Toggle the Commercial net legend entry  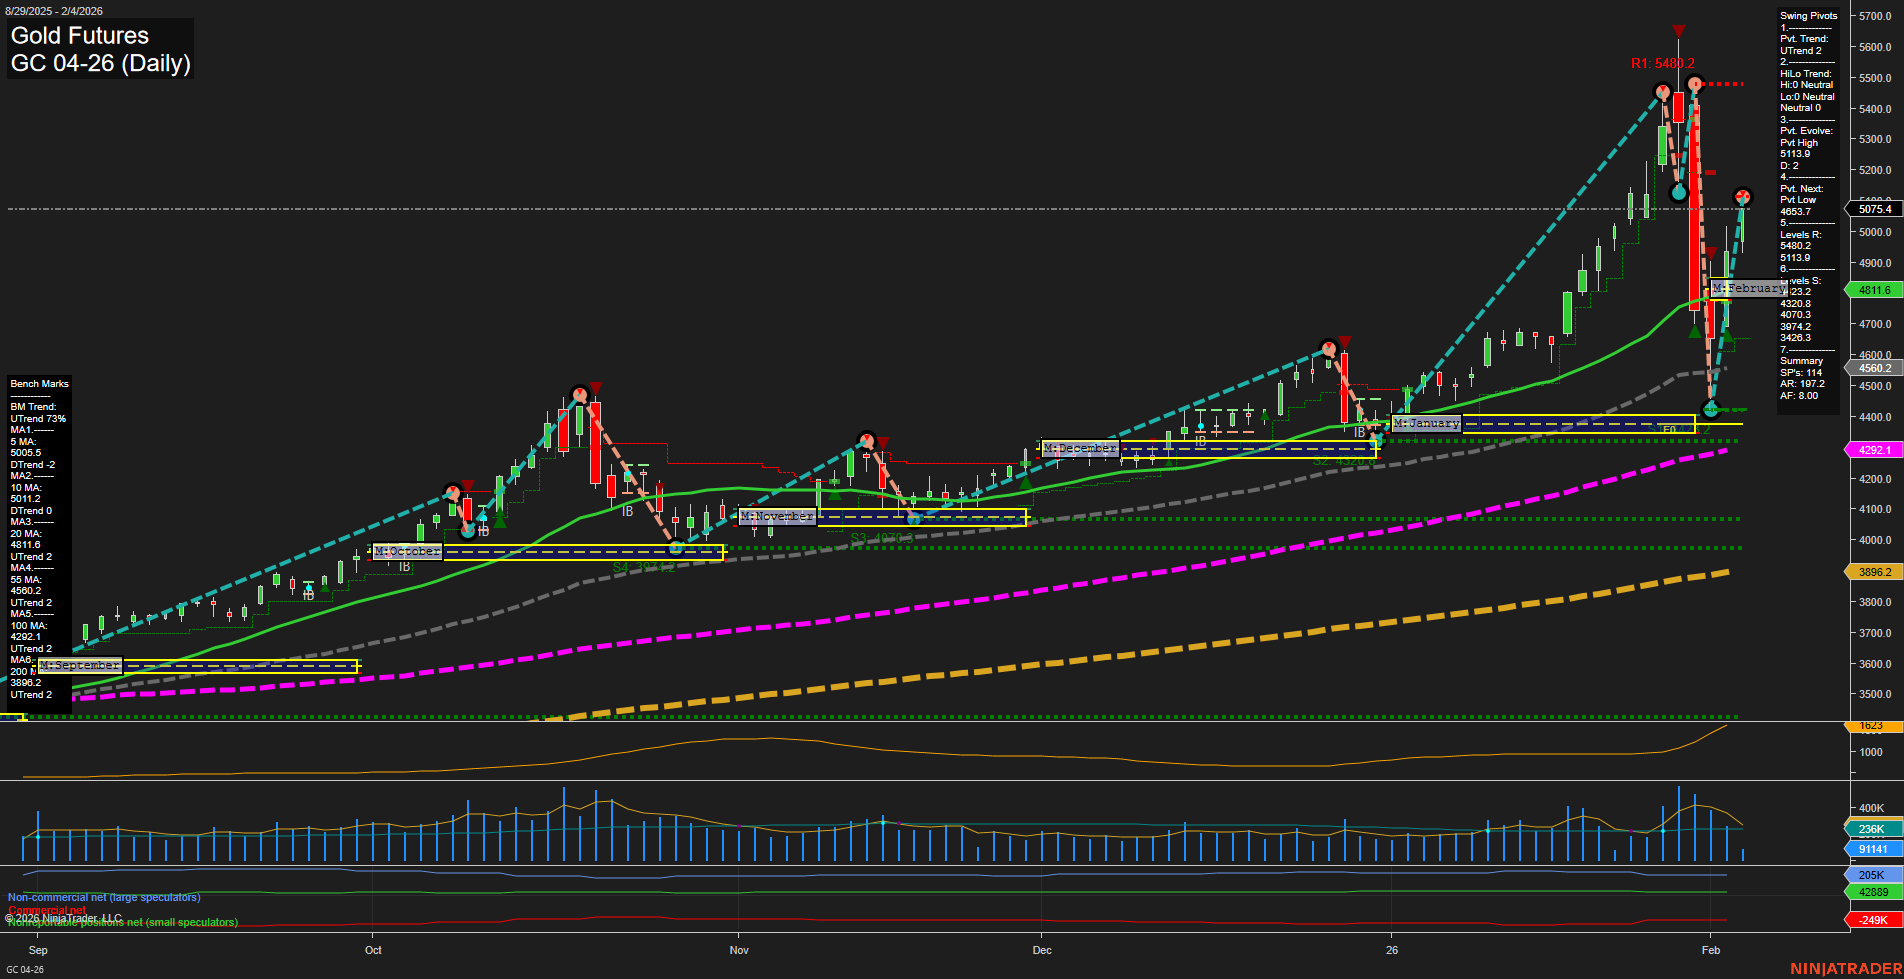click(45, 910)
